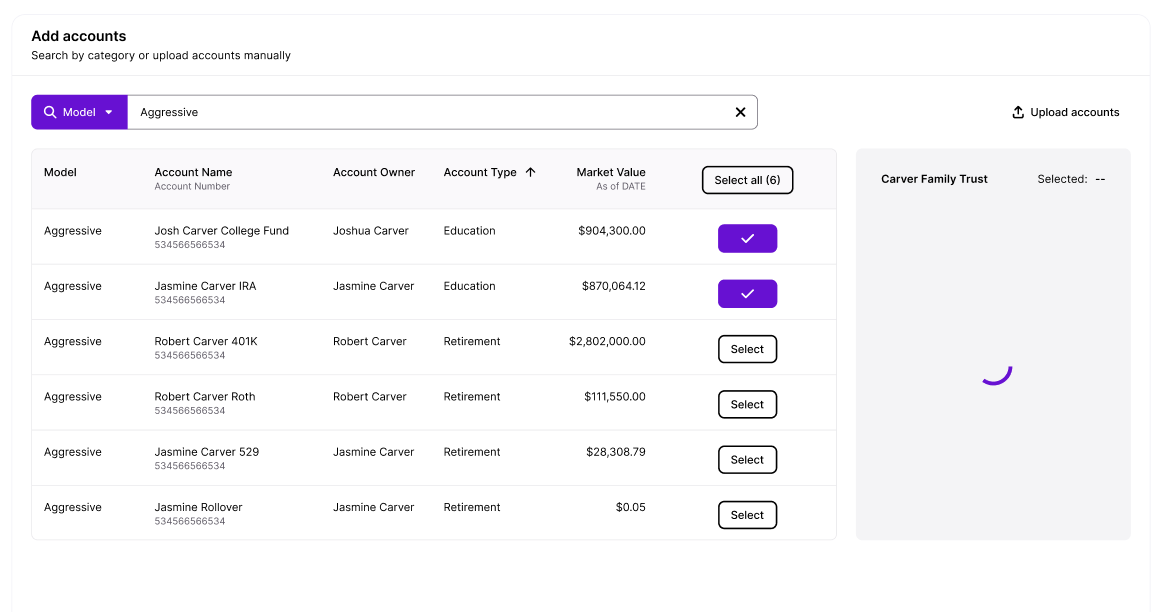1158x612 pixels.
Task: Select the Robert Carver Roth account
Action: tap(747, 405)
